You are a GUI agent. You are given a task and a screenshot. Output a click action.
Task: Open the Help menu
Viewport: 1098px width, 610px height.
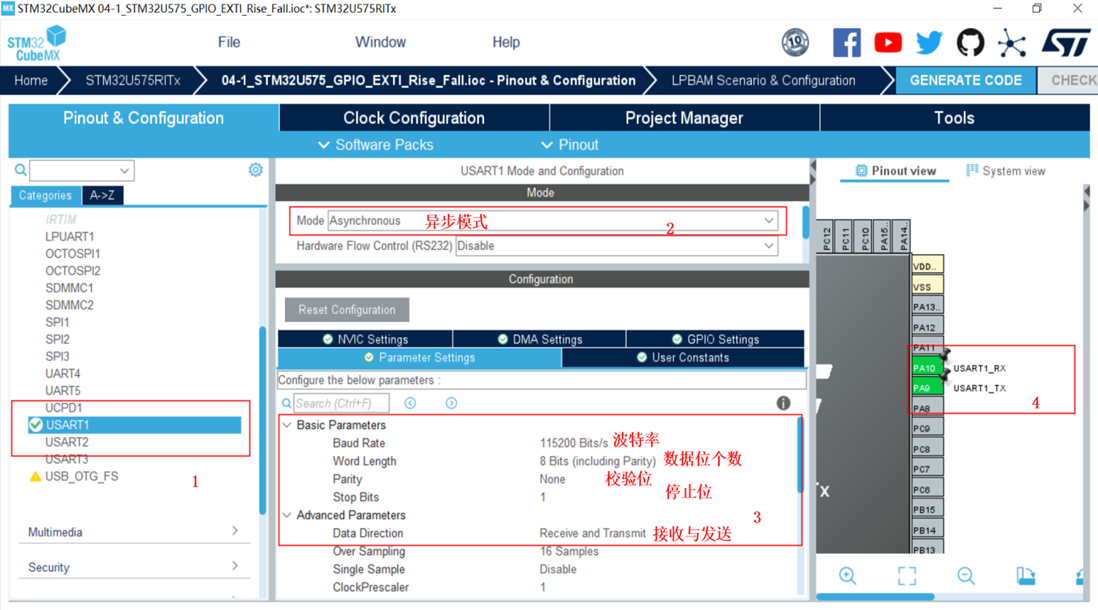click(506, 42)
